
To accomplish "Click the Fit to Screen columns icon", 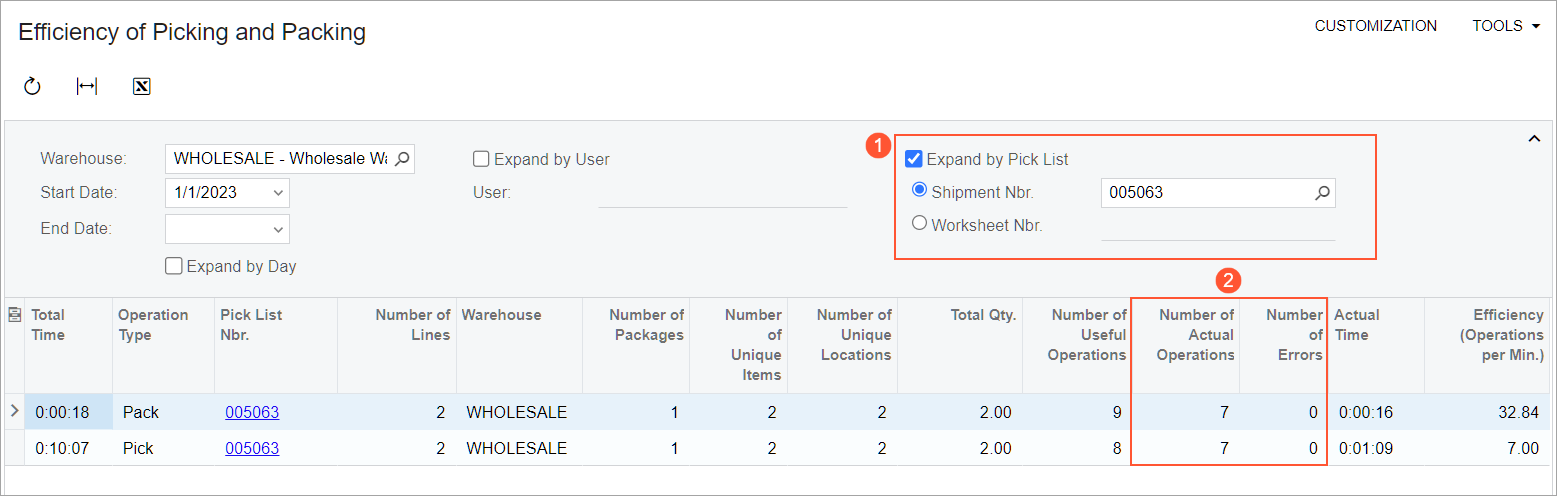I will (87, 87).
